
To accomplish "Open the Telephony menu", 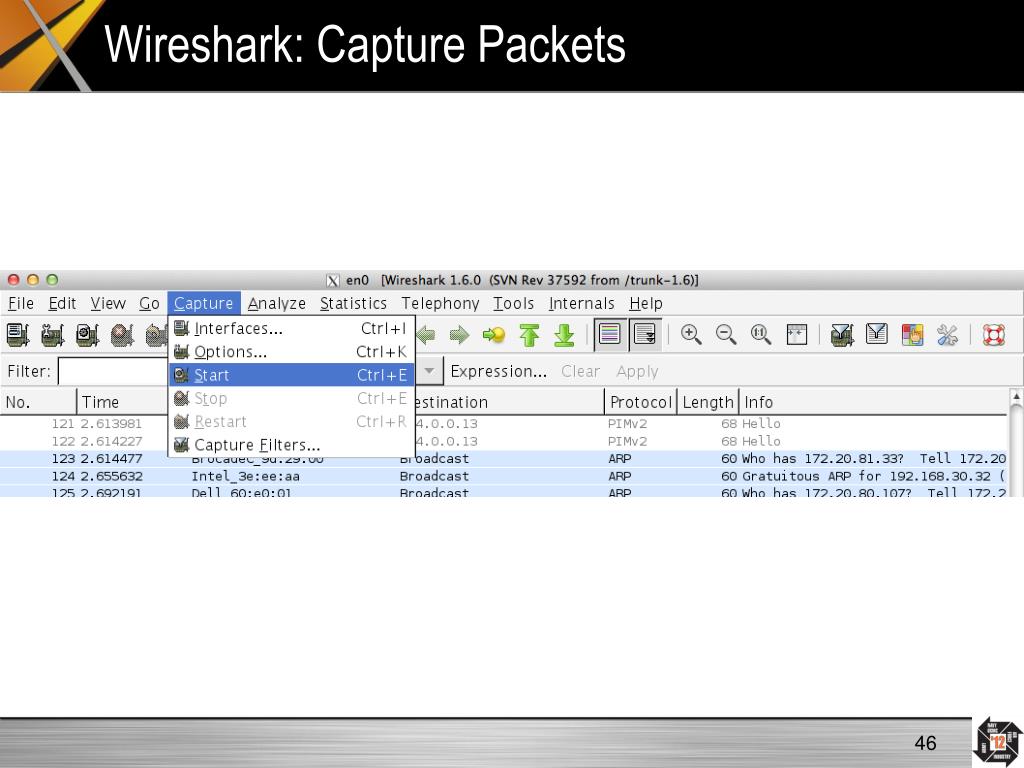I will (x=440, y=304).
